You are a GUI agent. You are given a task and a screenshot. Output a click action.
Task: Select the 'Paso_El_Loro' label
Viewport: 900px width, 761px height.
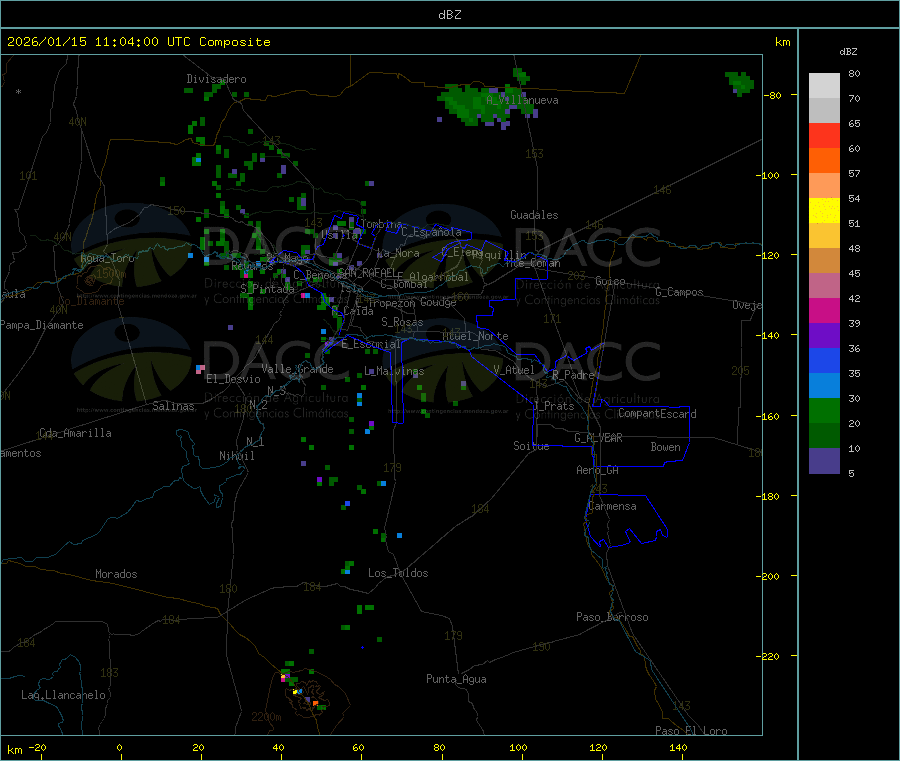691,731
